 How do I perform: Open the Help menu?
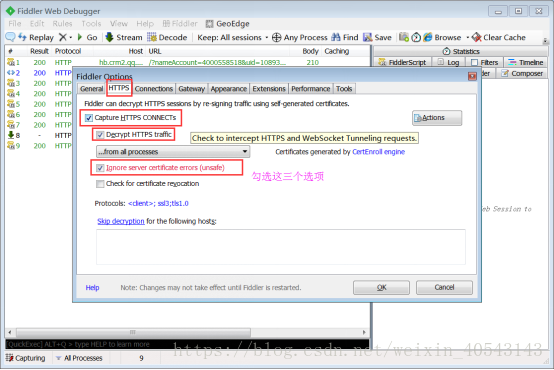(x=145, y=24)
